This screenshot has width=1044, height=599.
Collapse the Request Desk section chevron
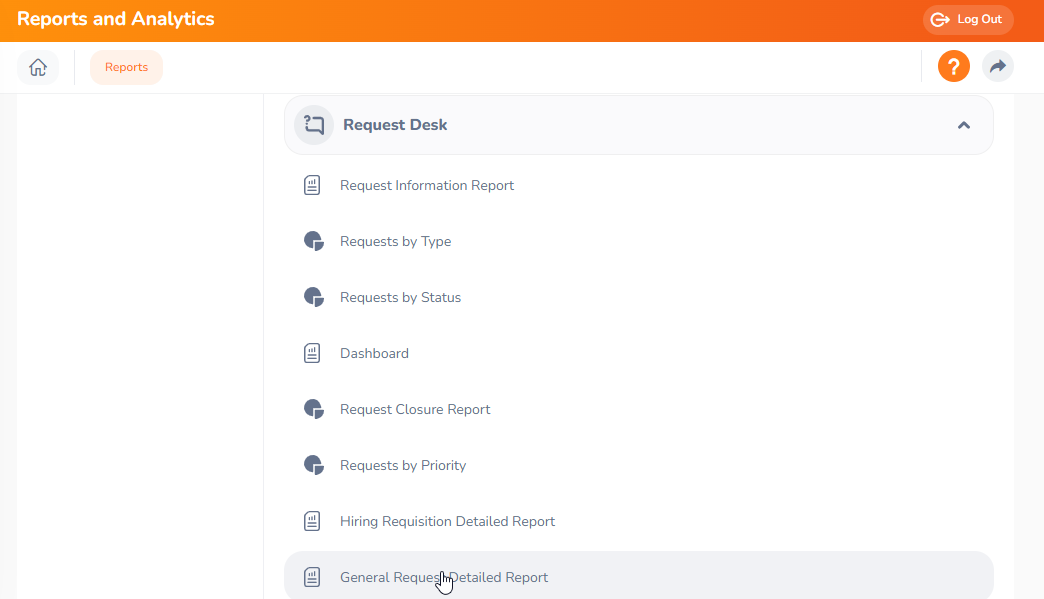[x=963, y=125]
